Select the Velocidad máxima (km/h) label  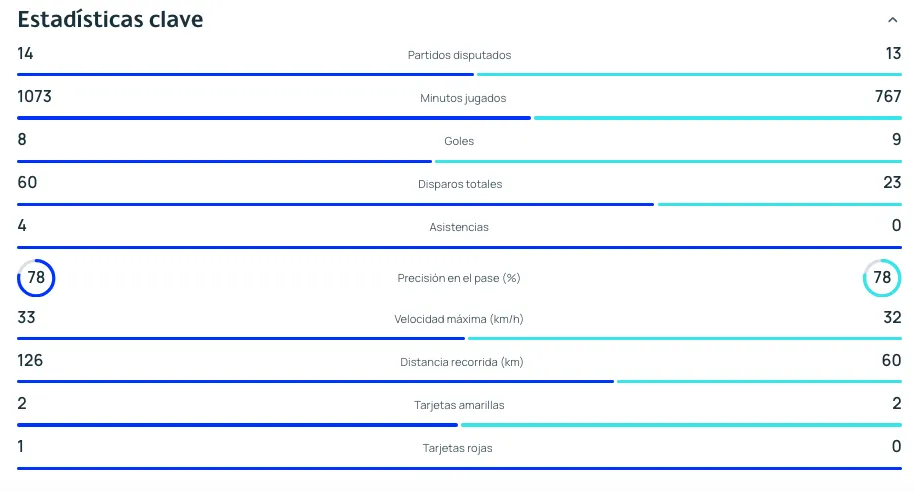click(459, 320)
